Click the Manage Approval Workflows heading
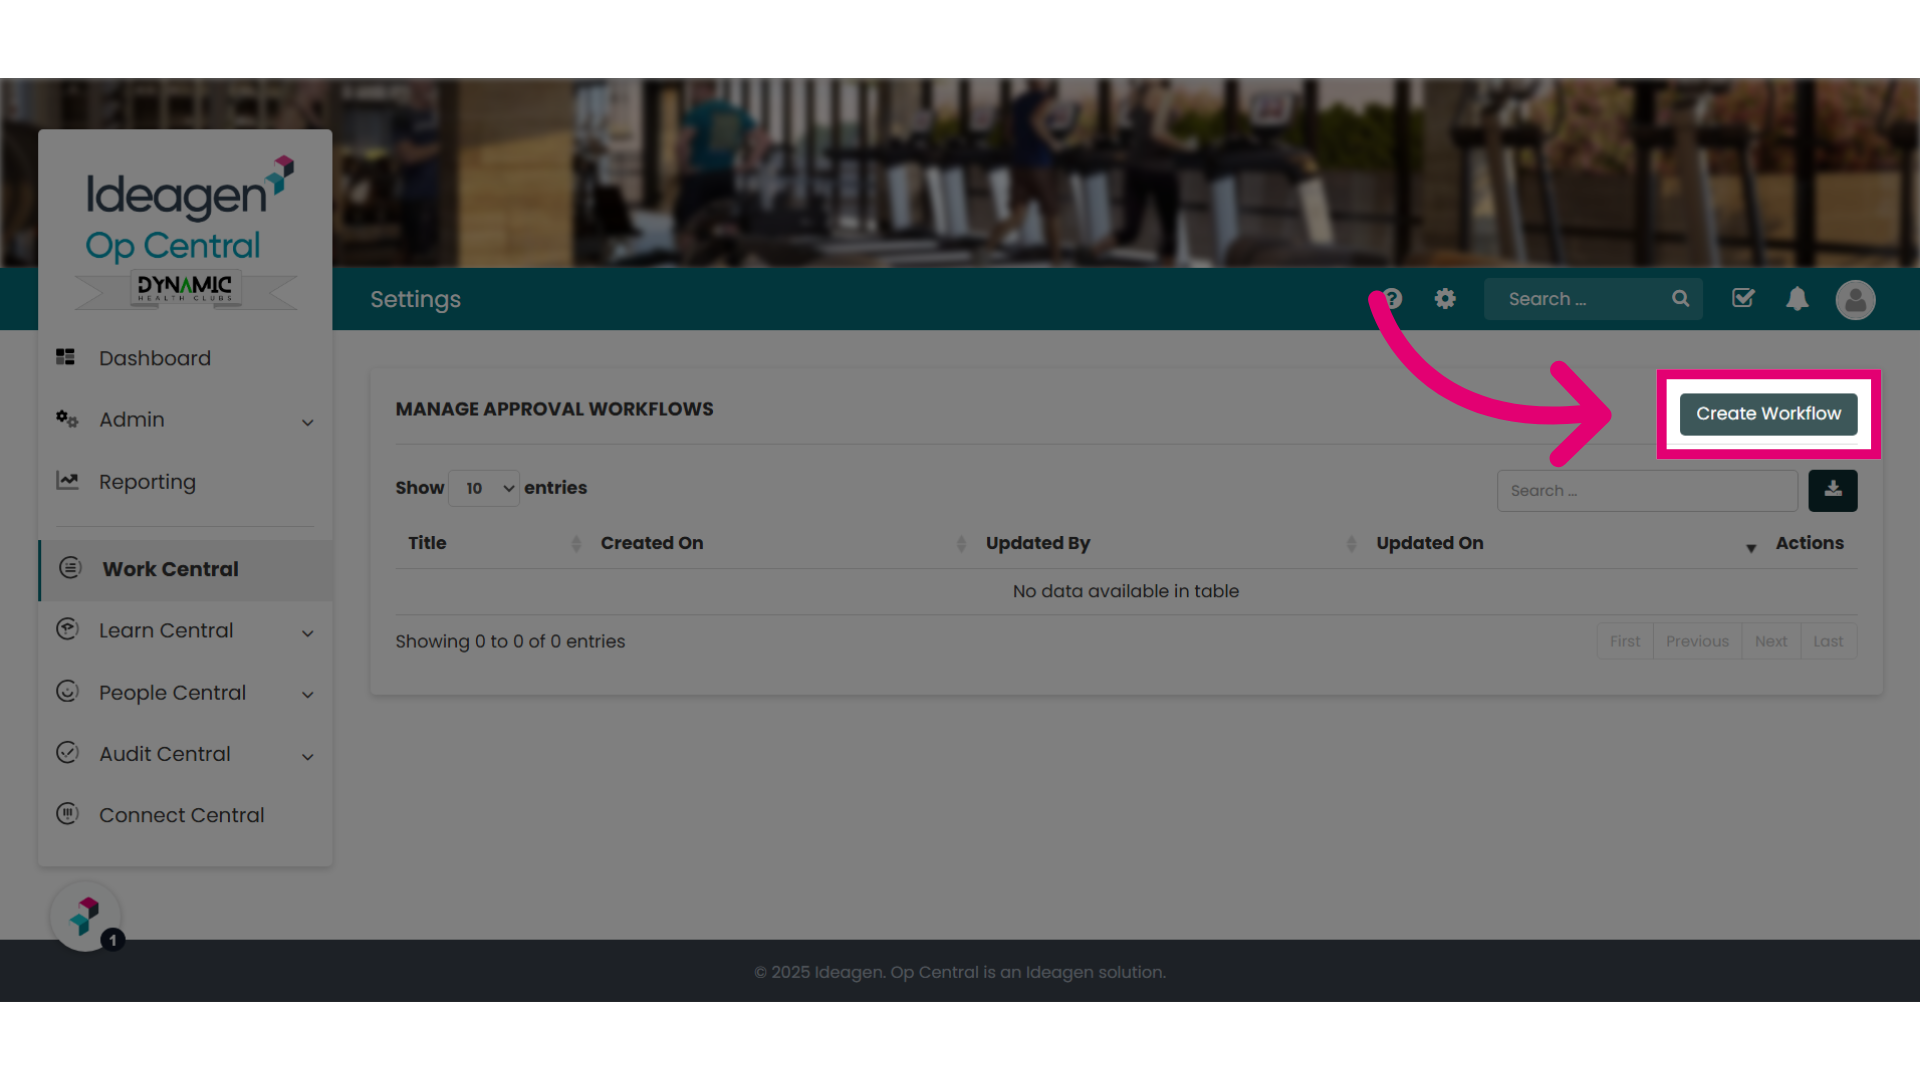The image size is (1920, 1080). click(554, 409)
